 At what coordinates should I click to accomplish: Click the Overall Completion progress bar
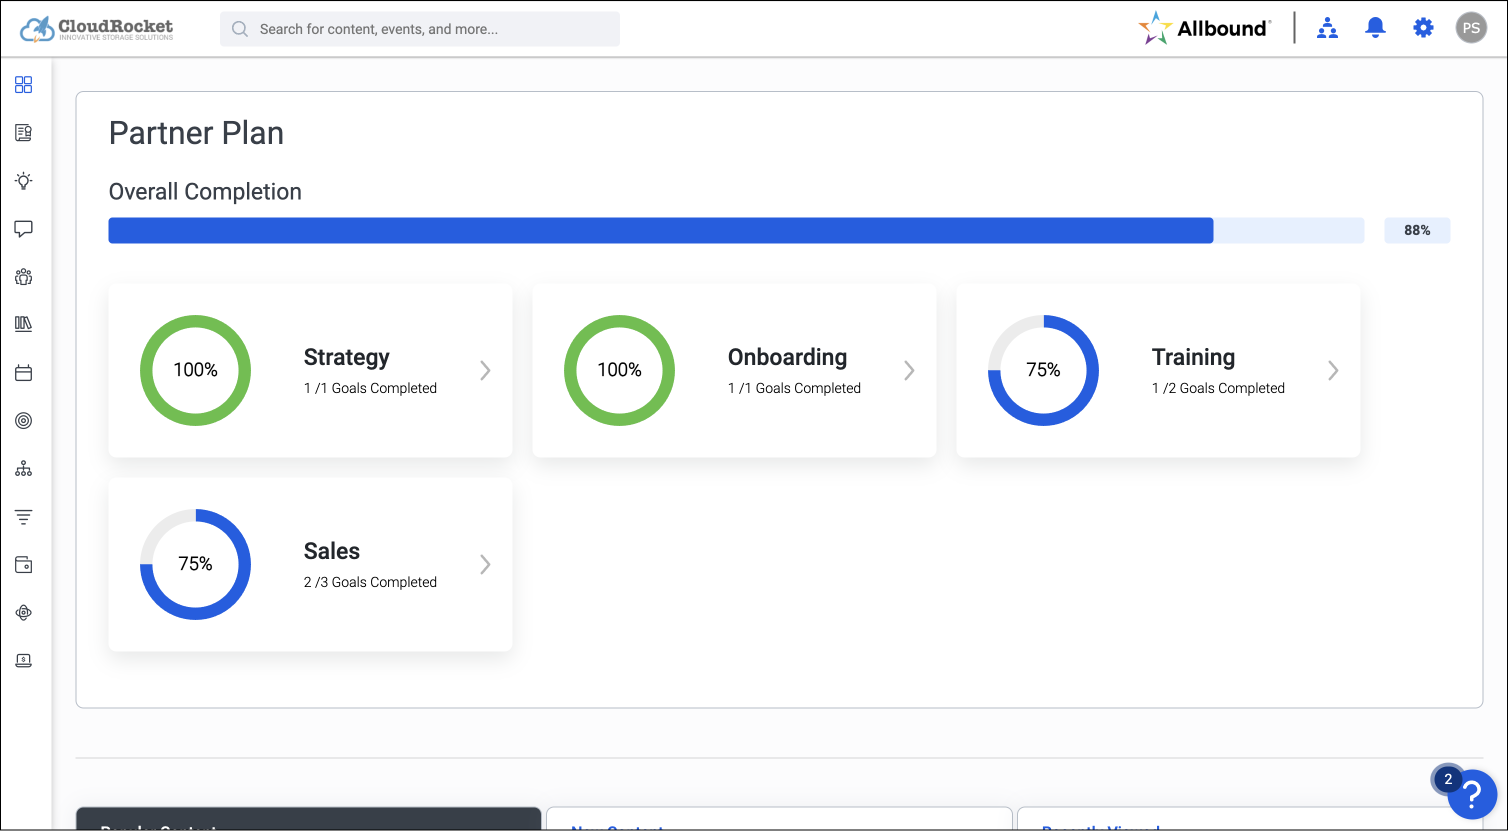click(x=736, y=230)
